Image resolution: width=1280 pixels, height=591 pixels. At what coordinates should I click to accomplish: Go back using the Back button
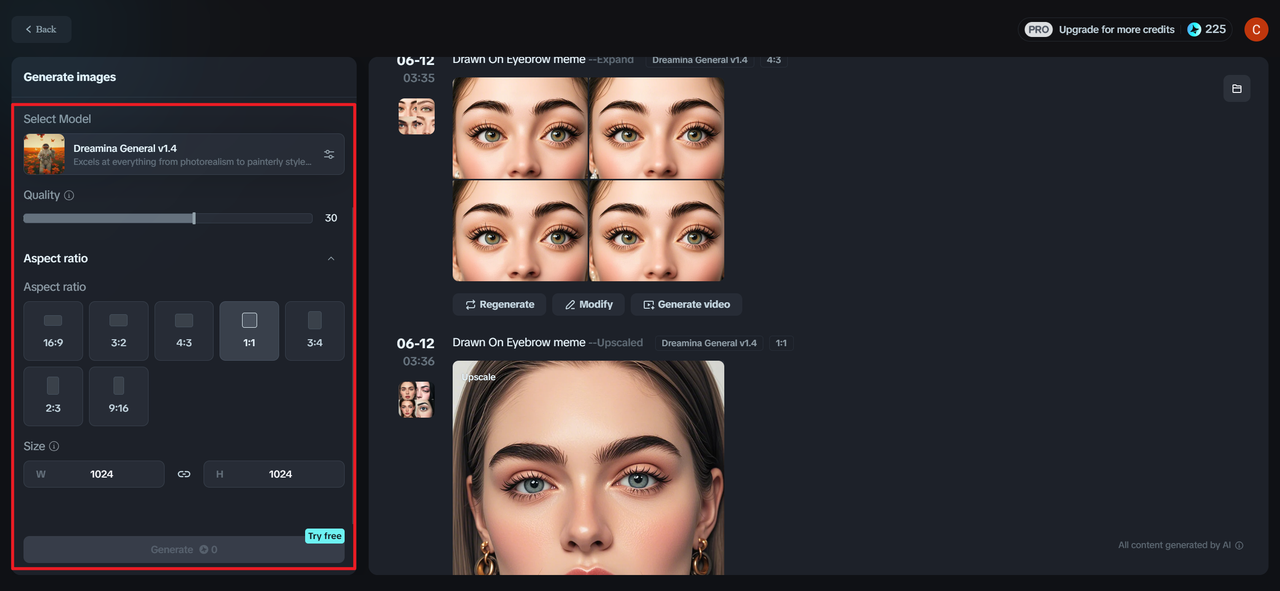tap(41, 29)
